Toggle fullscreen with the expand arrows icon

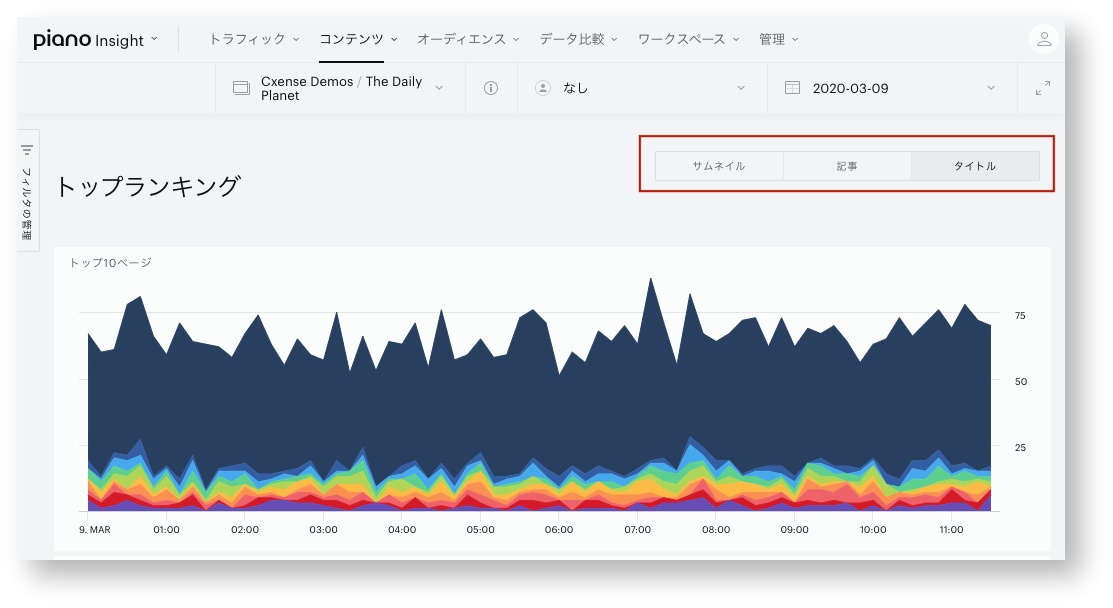[1042, 88]
